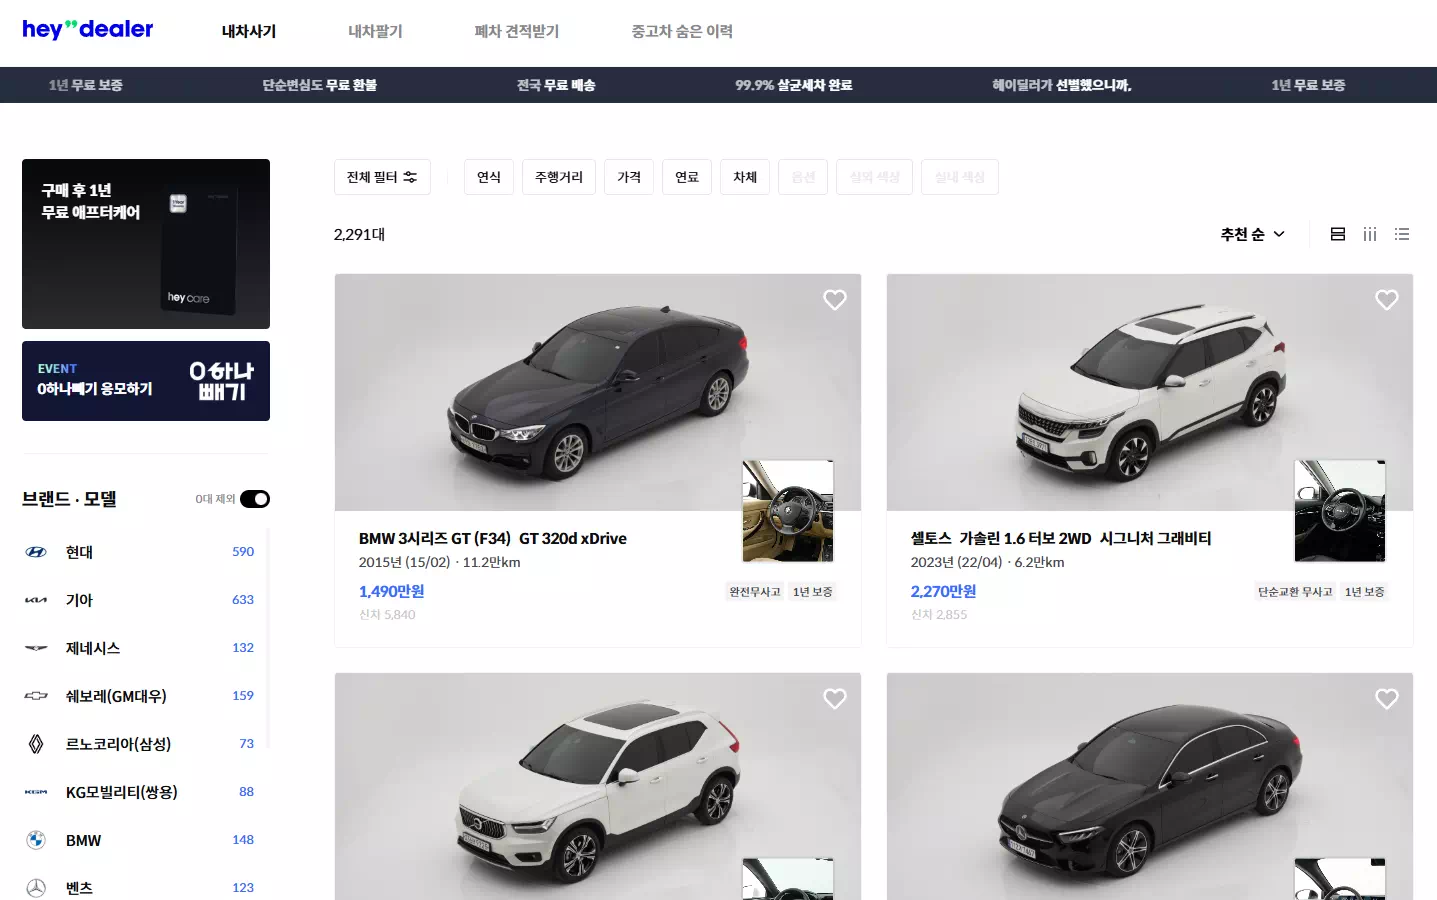Click the heydealer logo
Screen dimensions: 1437x900
(x=88, y=29)
